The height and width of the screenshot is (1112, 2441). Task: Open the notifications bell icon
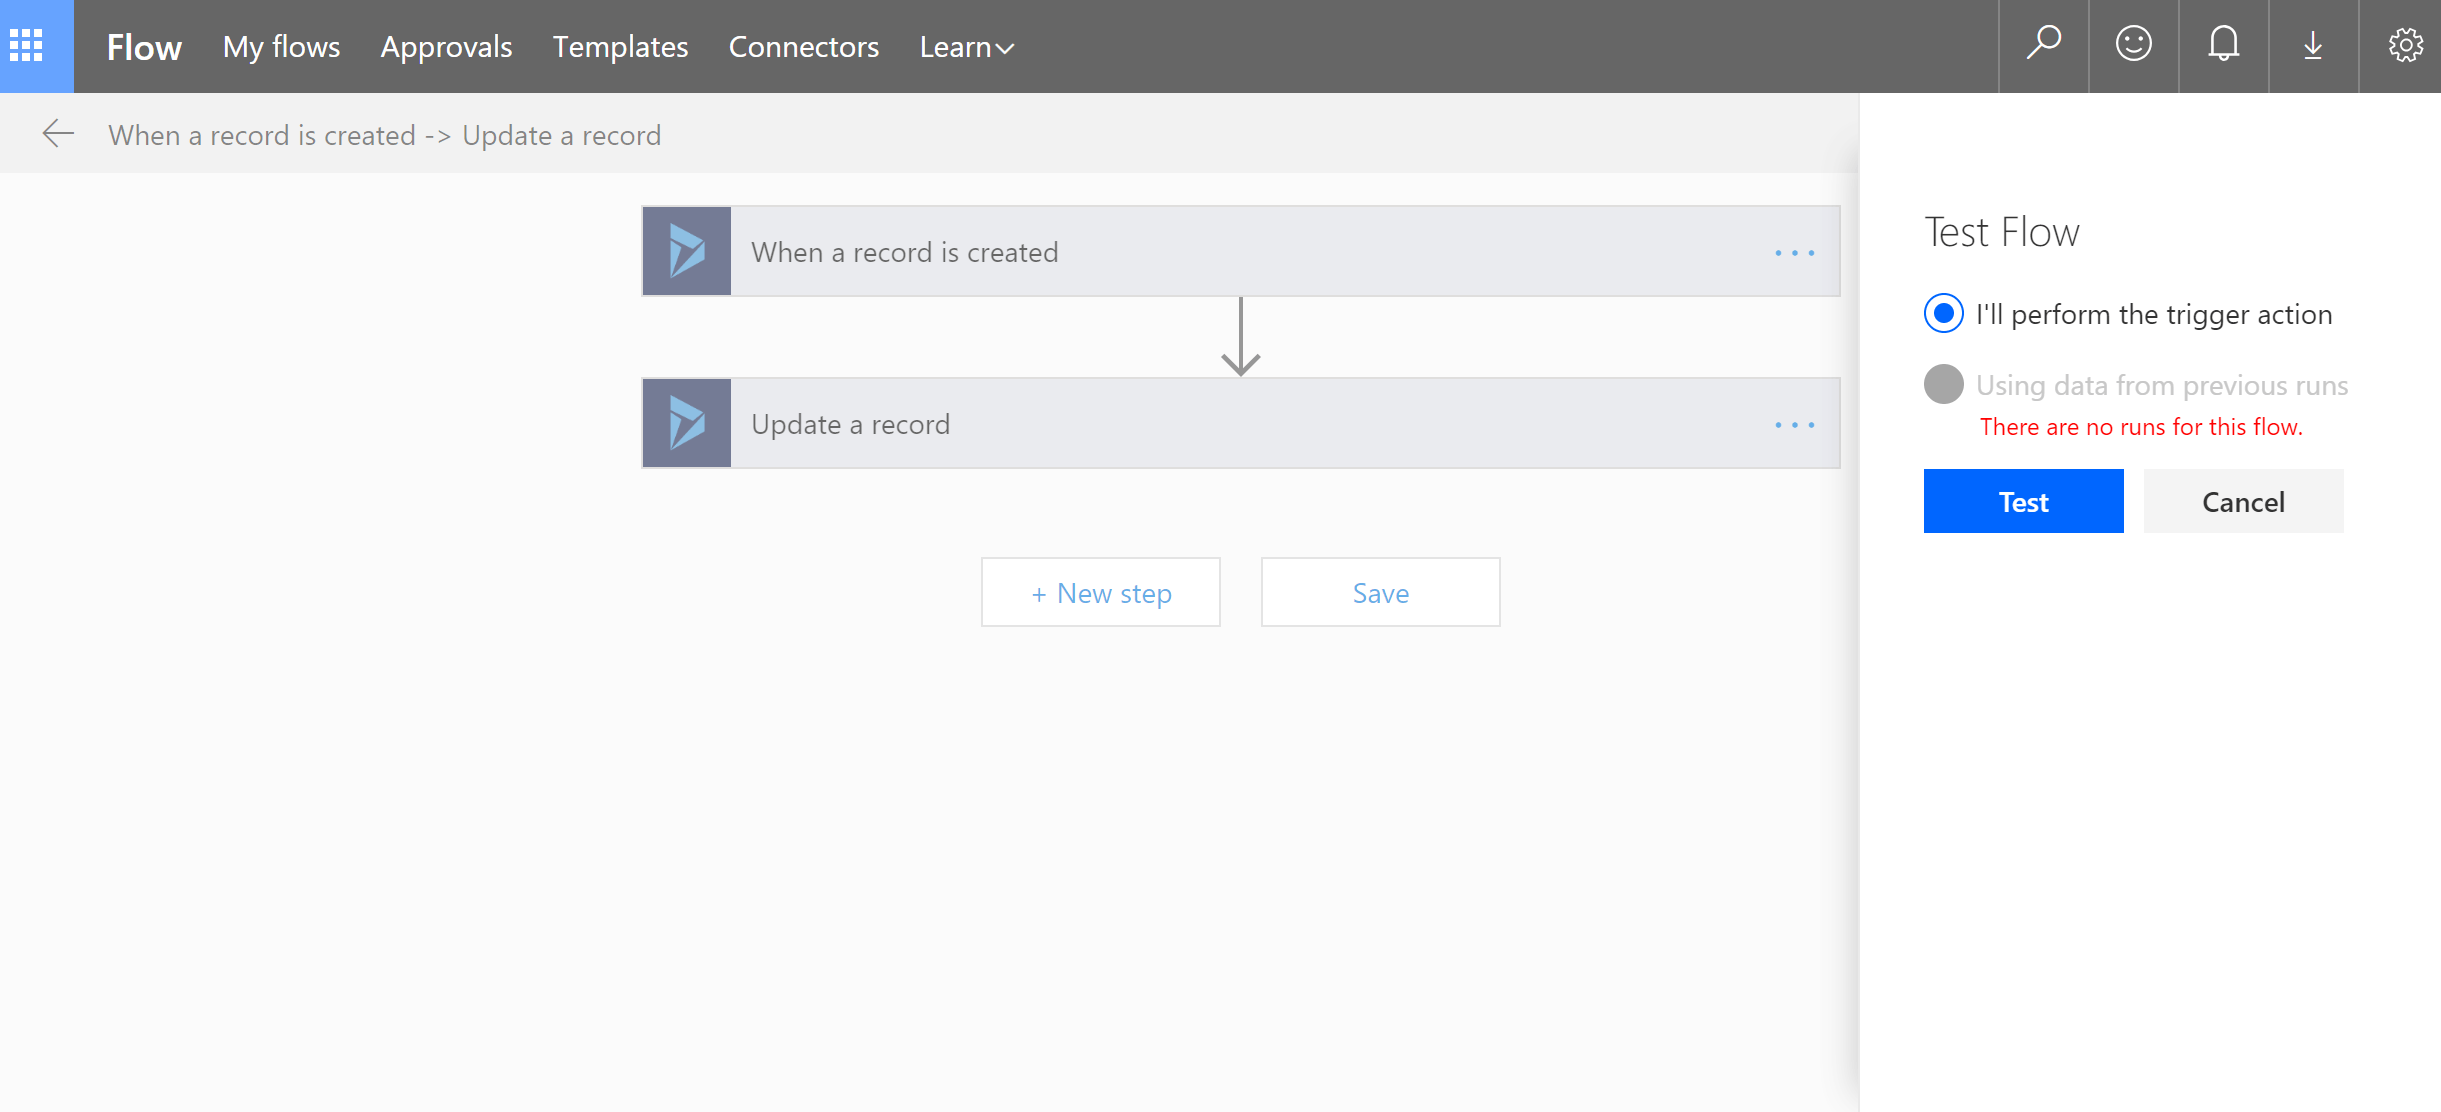2223,45
